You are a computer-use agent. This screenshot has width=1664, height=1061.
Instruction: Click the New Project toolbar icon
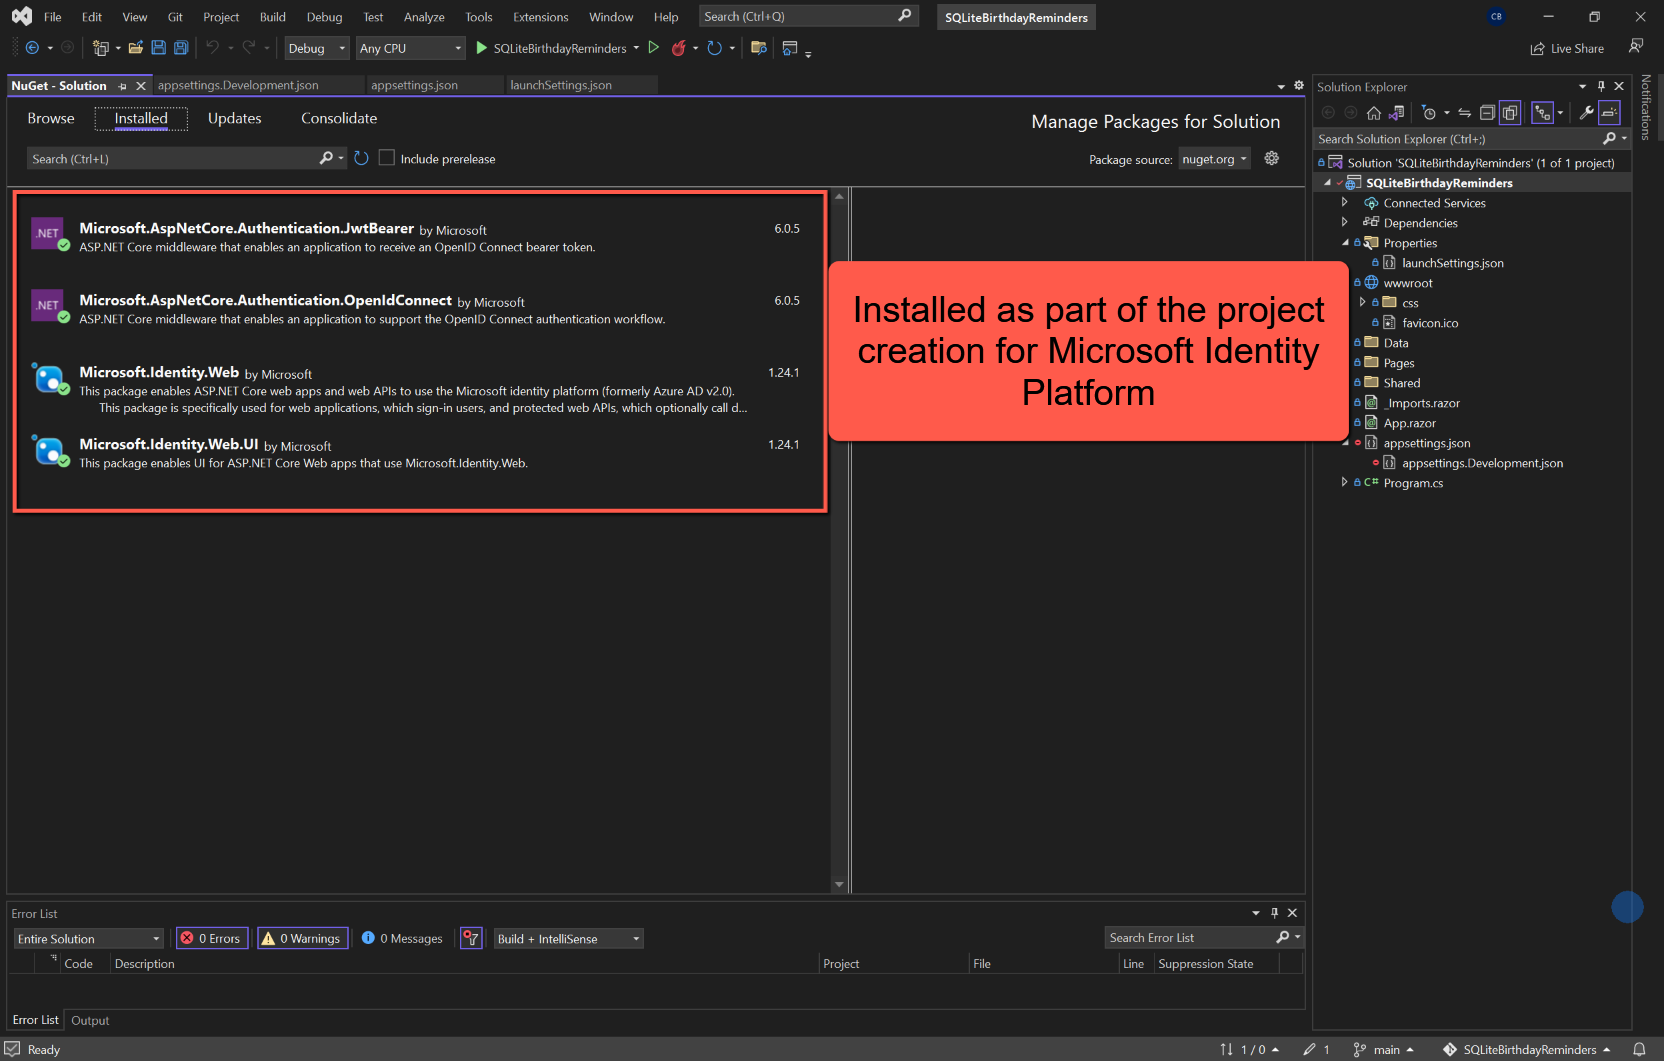pyautogui.click(x=100, y=48)
